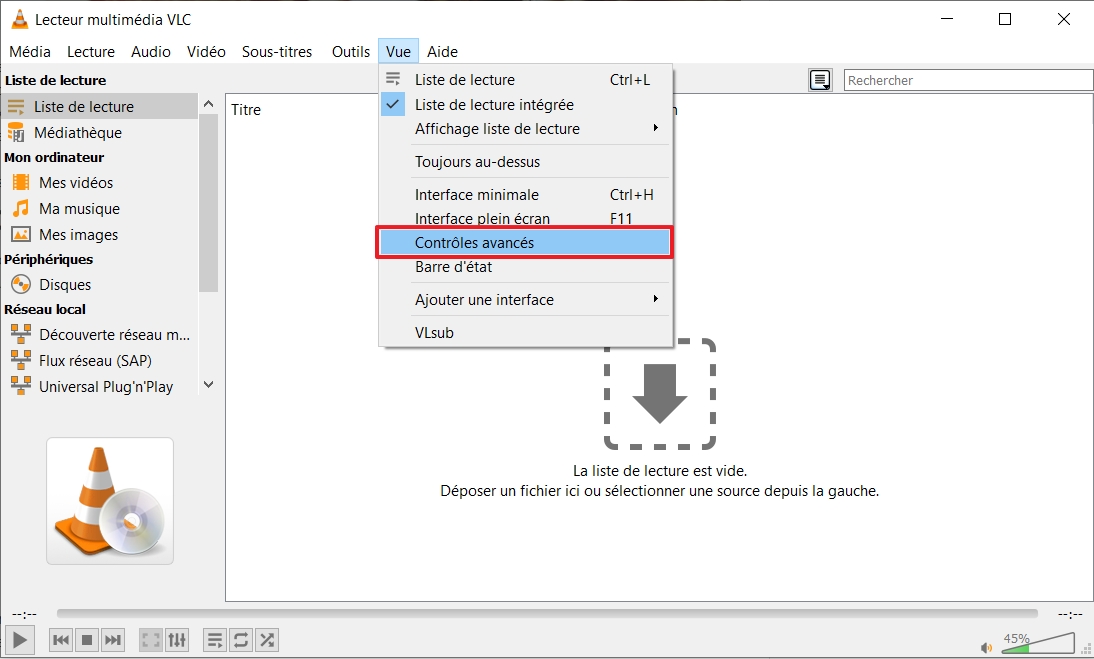Click the Universal Plug'n'Play network icon
1094x659 pixels.
coord(21,386)
